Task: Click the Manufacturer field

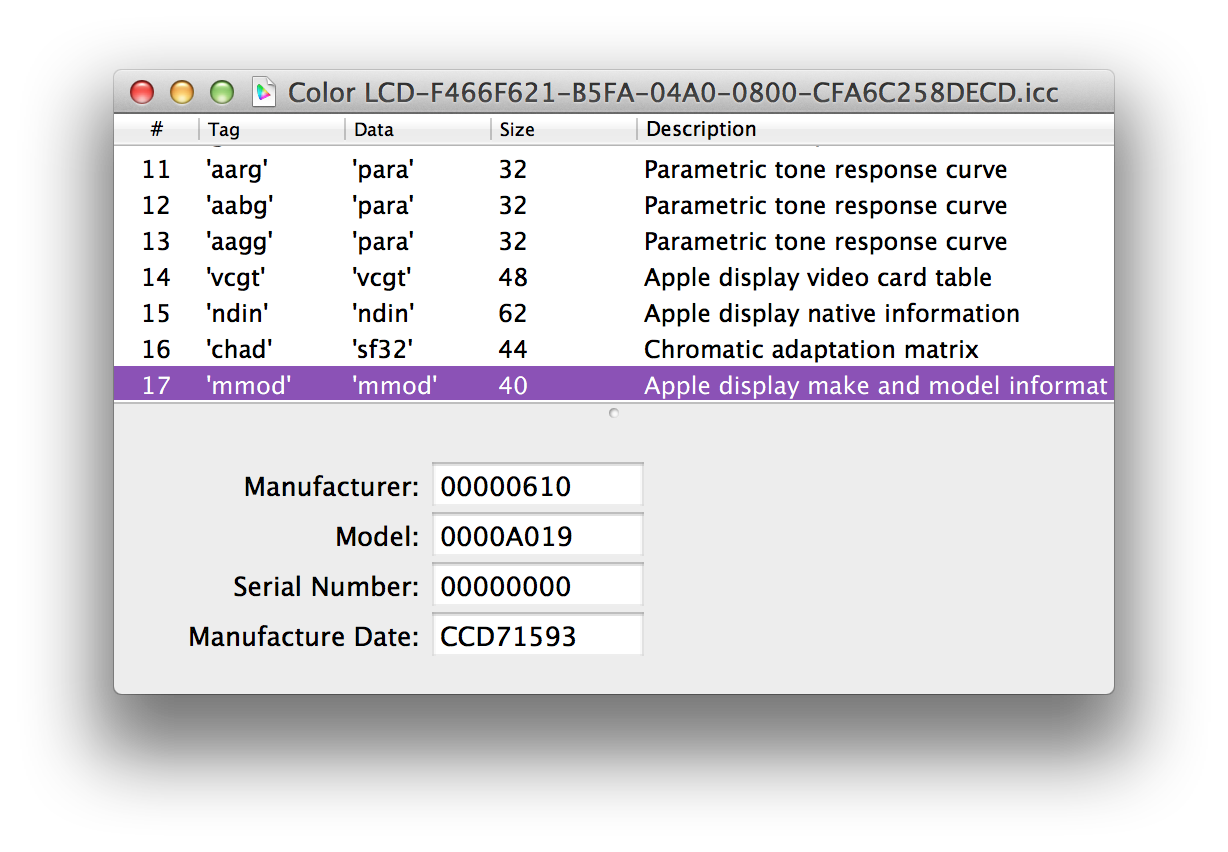Action: pos(537,487)
